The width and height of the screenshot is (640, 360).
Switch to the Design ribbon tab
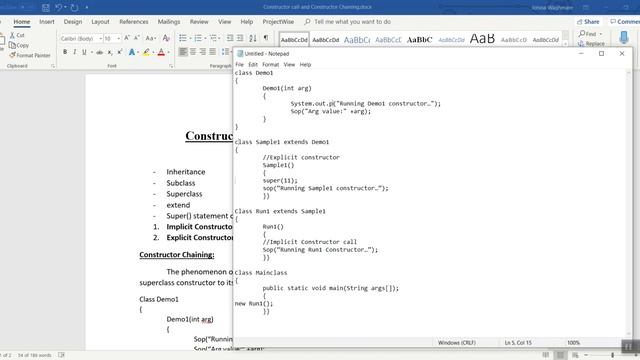(73, 22)
